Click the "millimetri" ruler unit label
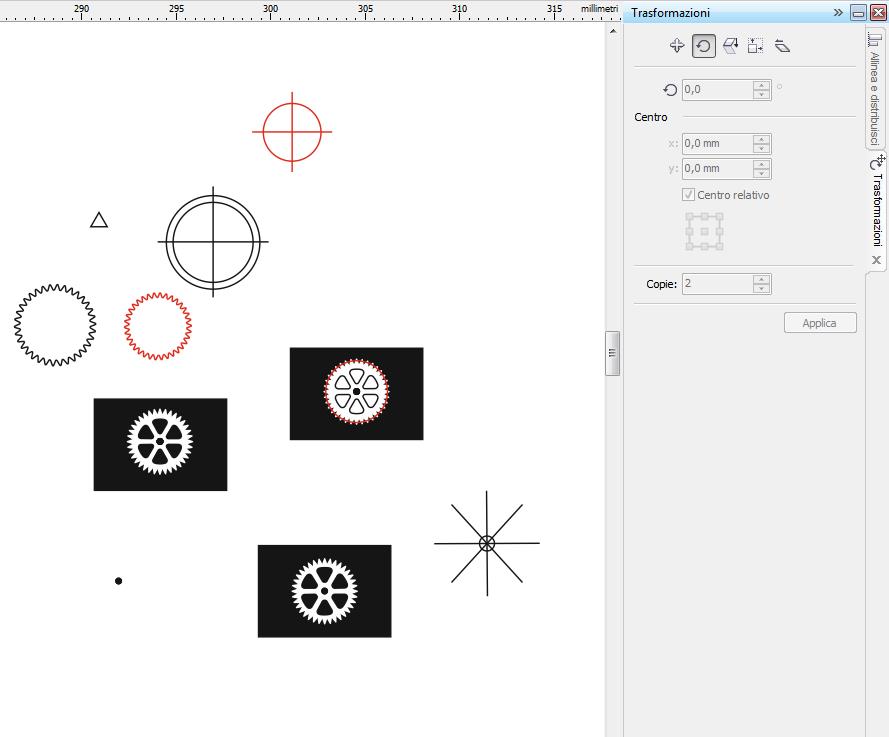The width and height of the screenshot is (889, 737). pos(599,9)
